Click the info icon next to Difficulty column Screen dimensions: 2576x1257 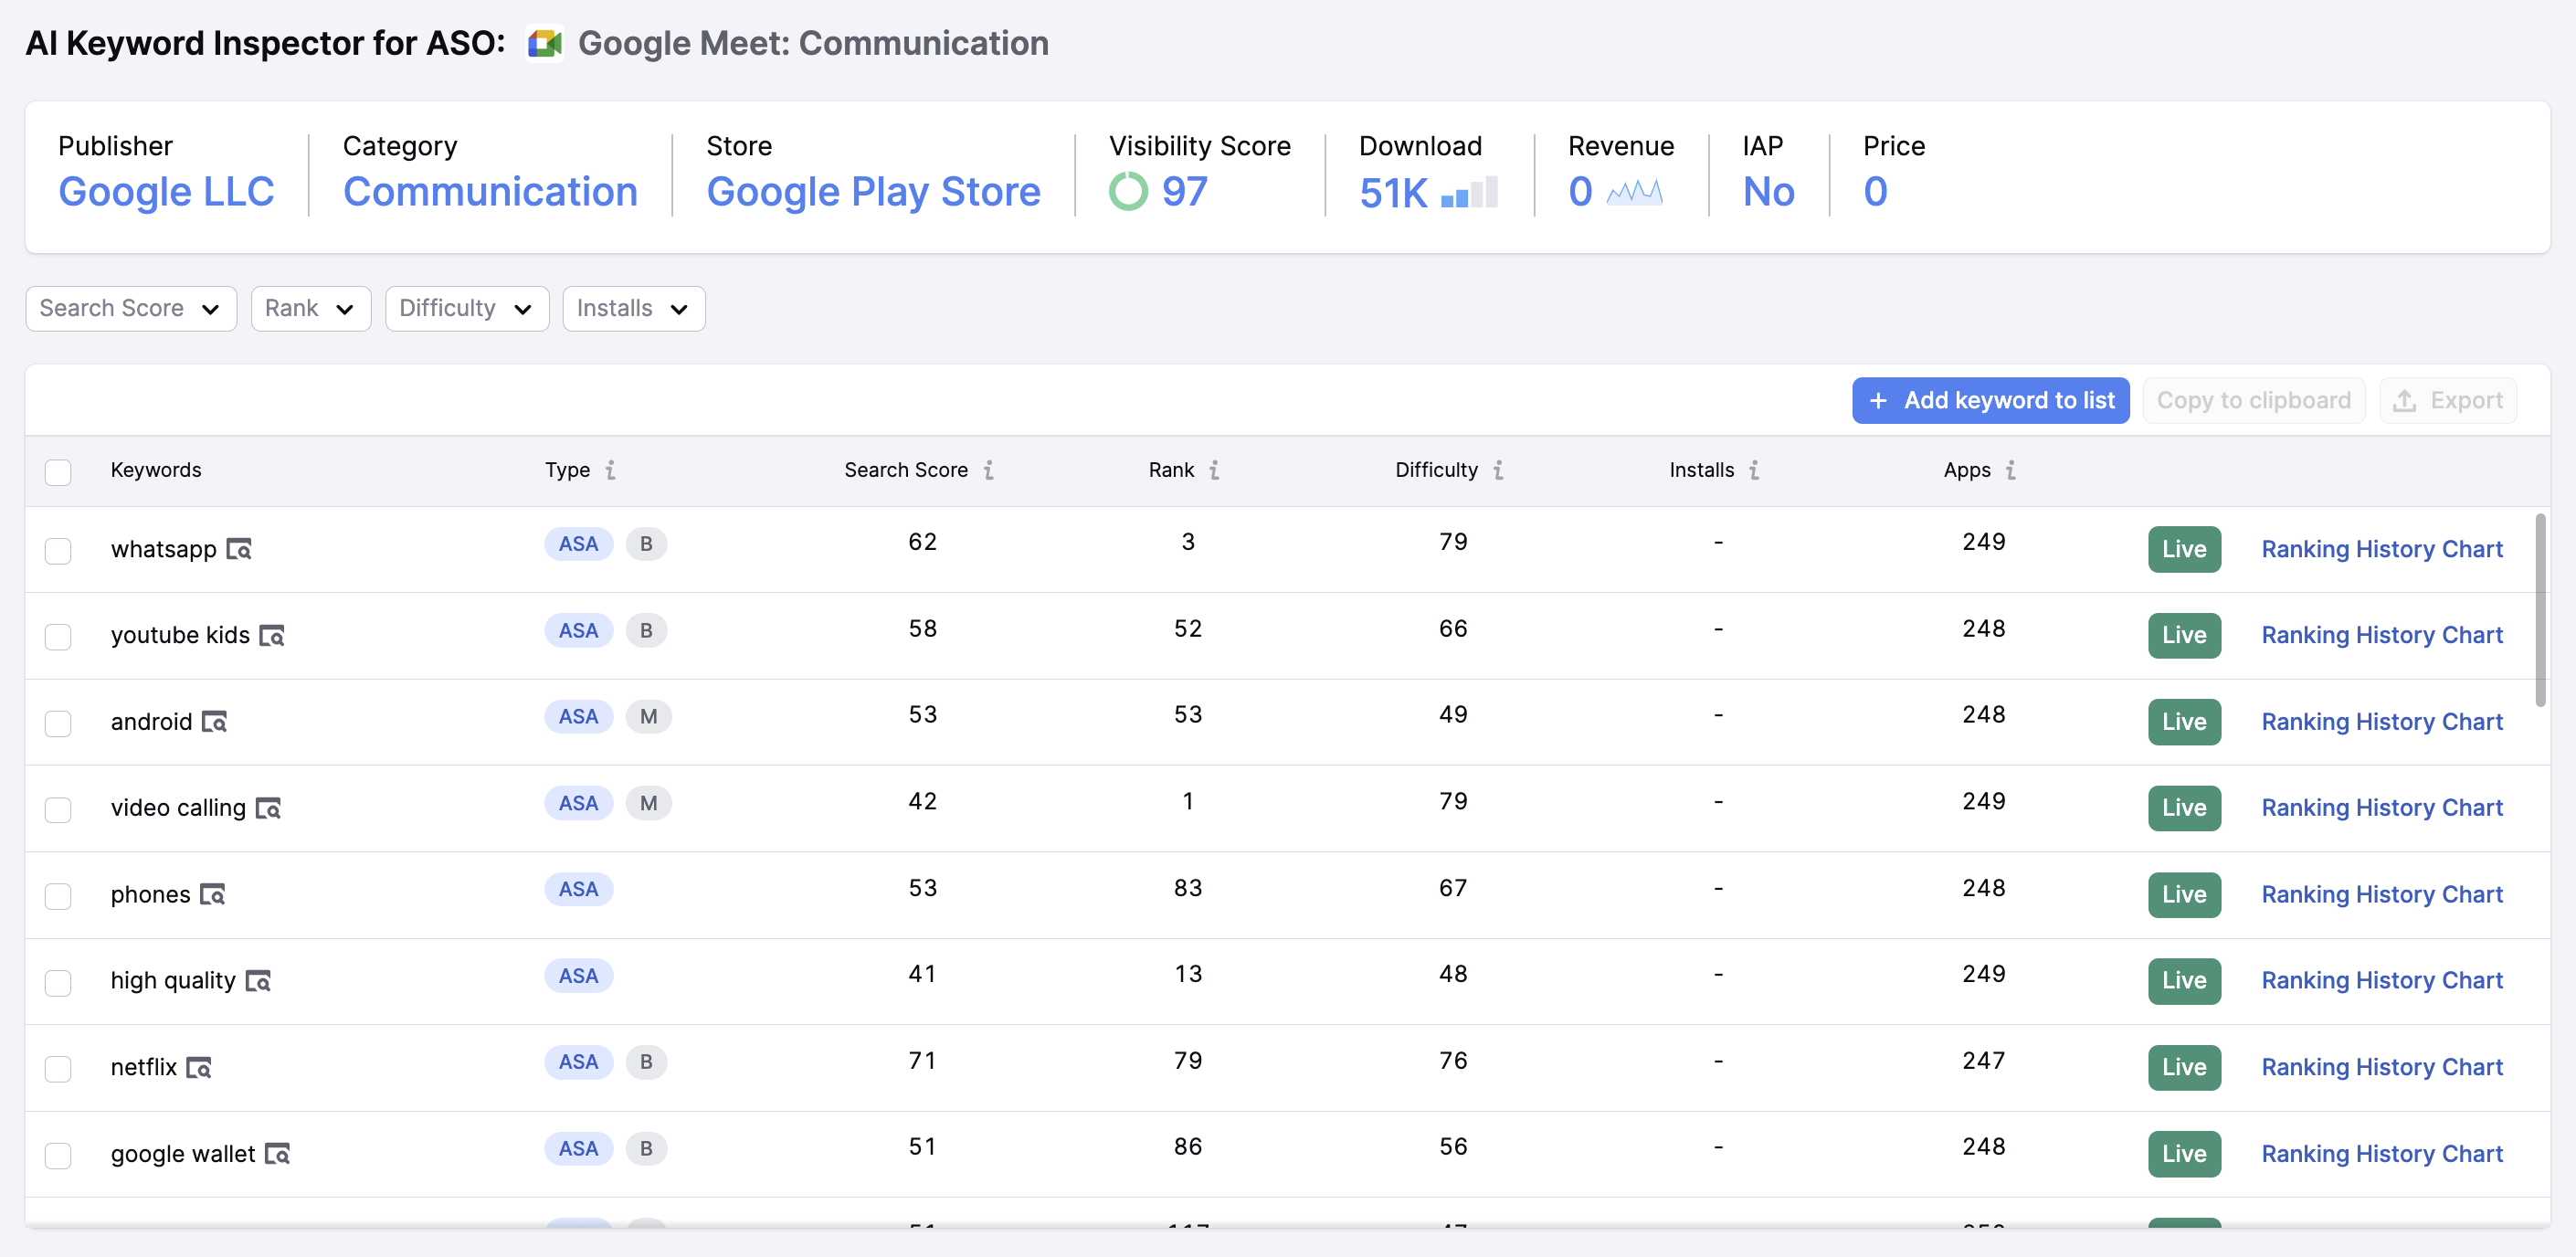click(x=1498, y=470)
